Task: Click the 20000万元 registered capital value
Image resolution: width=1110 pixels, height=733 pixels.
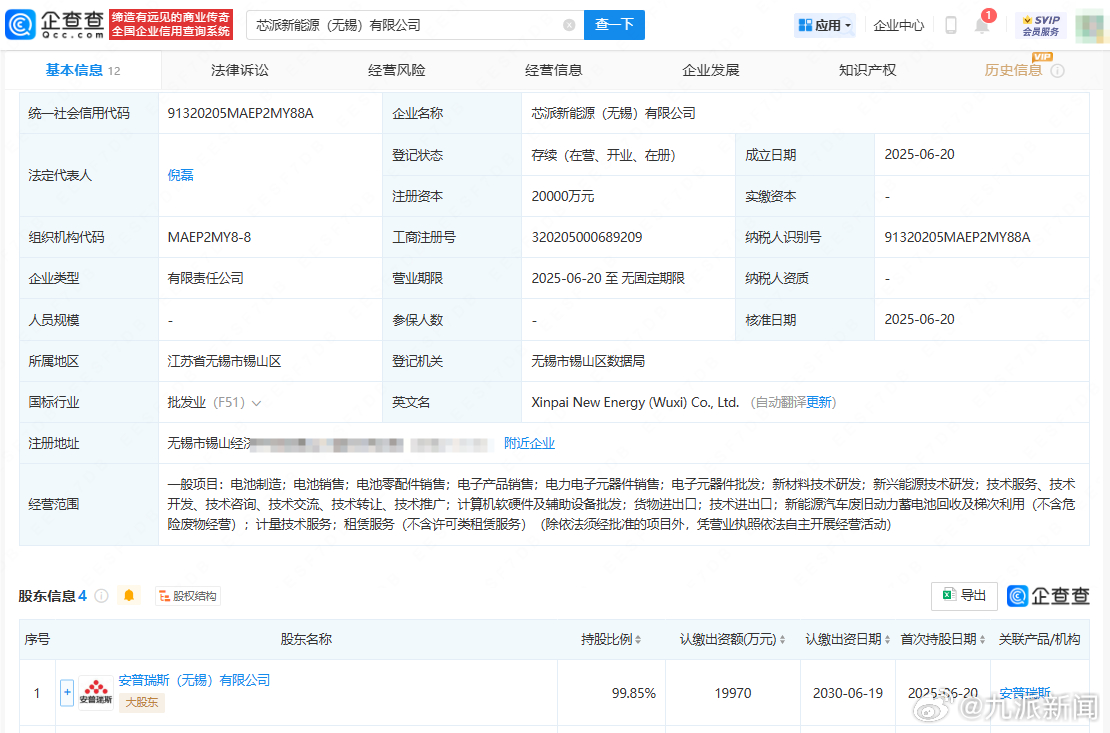Action: [x=563, y=196]
